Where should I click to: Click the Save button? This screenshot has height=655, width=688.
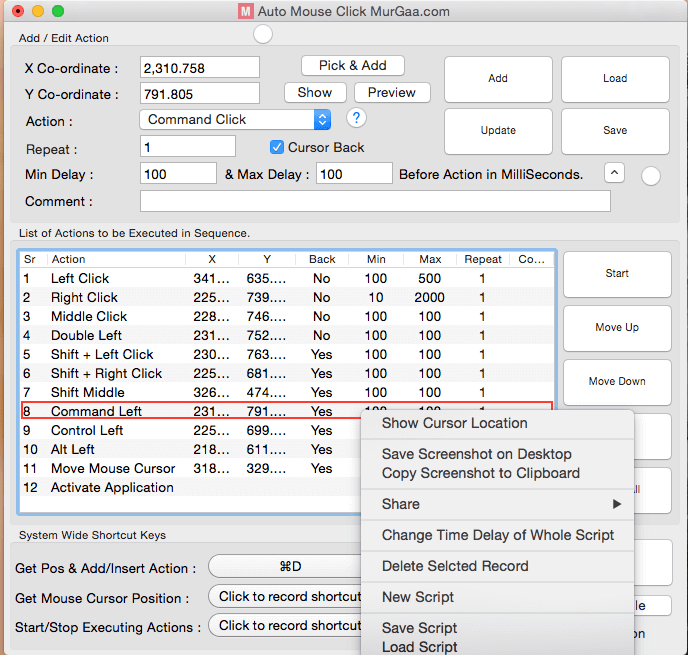pyautogui.click(x=615, y=131)
